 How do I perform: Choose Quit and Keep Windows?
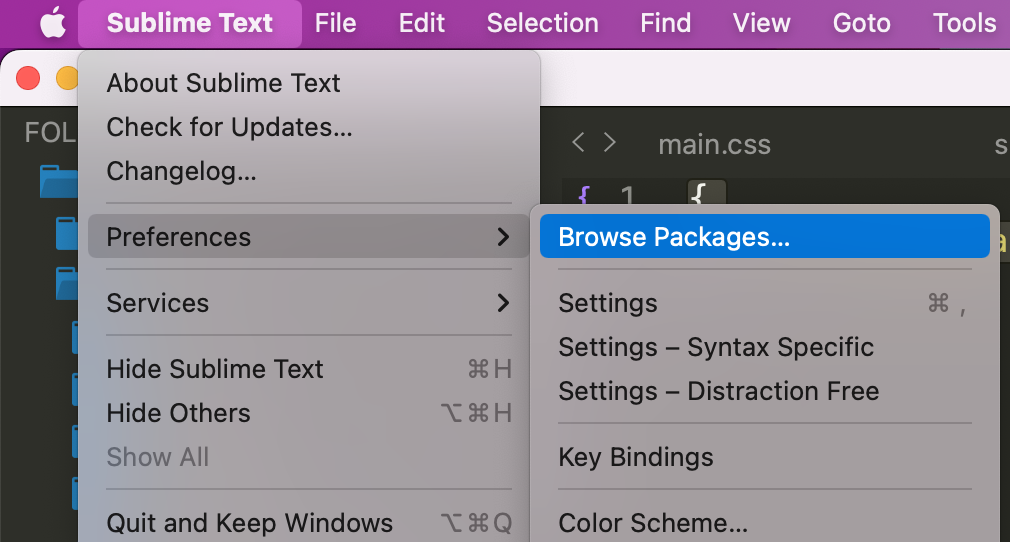click(249, 522)
